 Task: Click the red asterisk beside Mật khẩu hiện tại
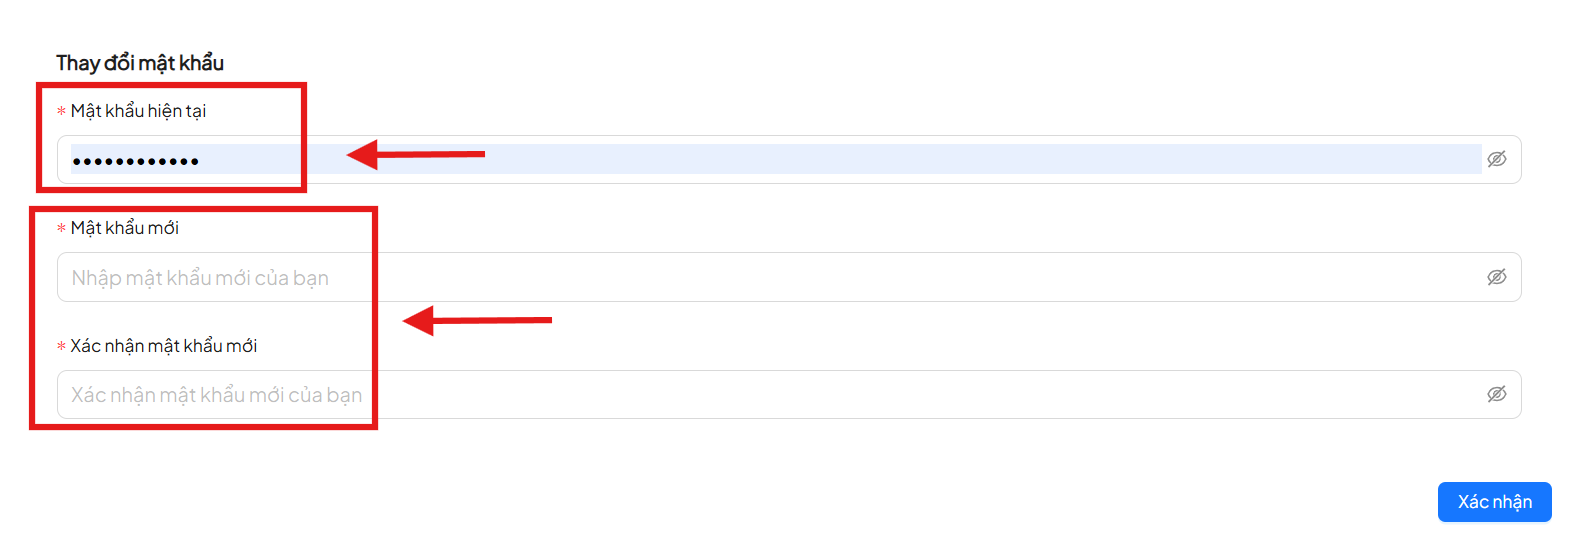(x=61, y=112)
